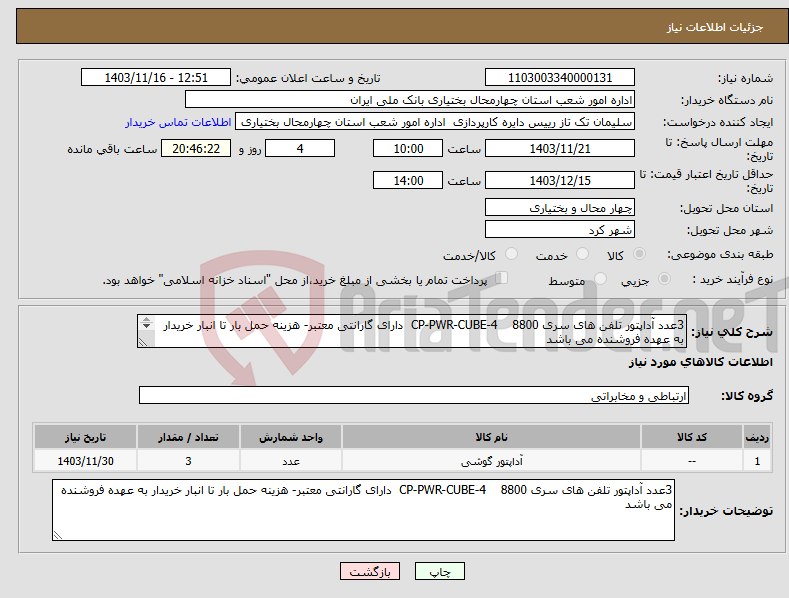Click the need date cell 1403/11/30

pyautogui.click(x=86, y=461)
